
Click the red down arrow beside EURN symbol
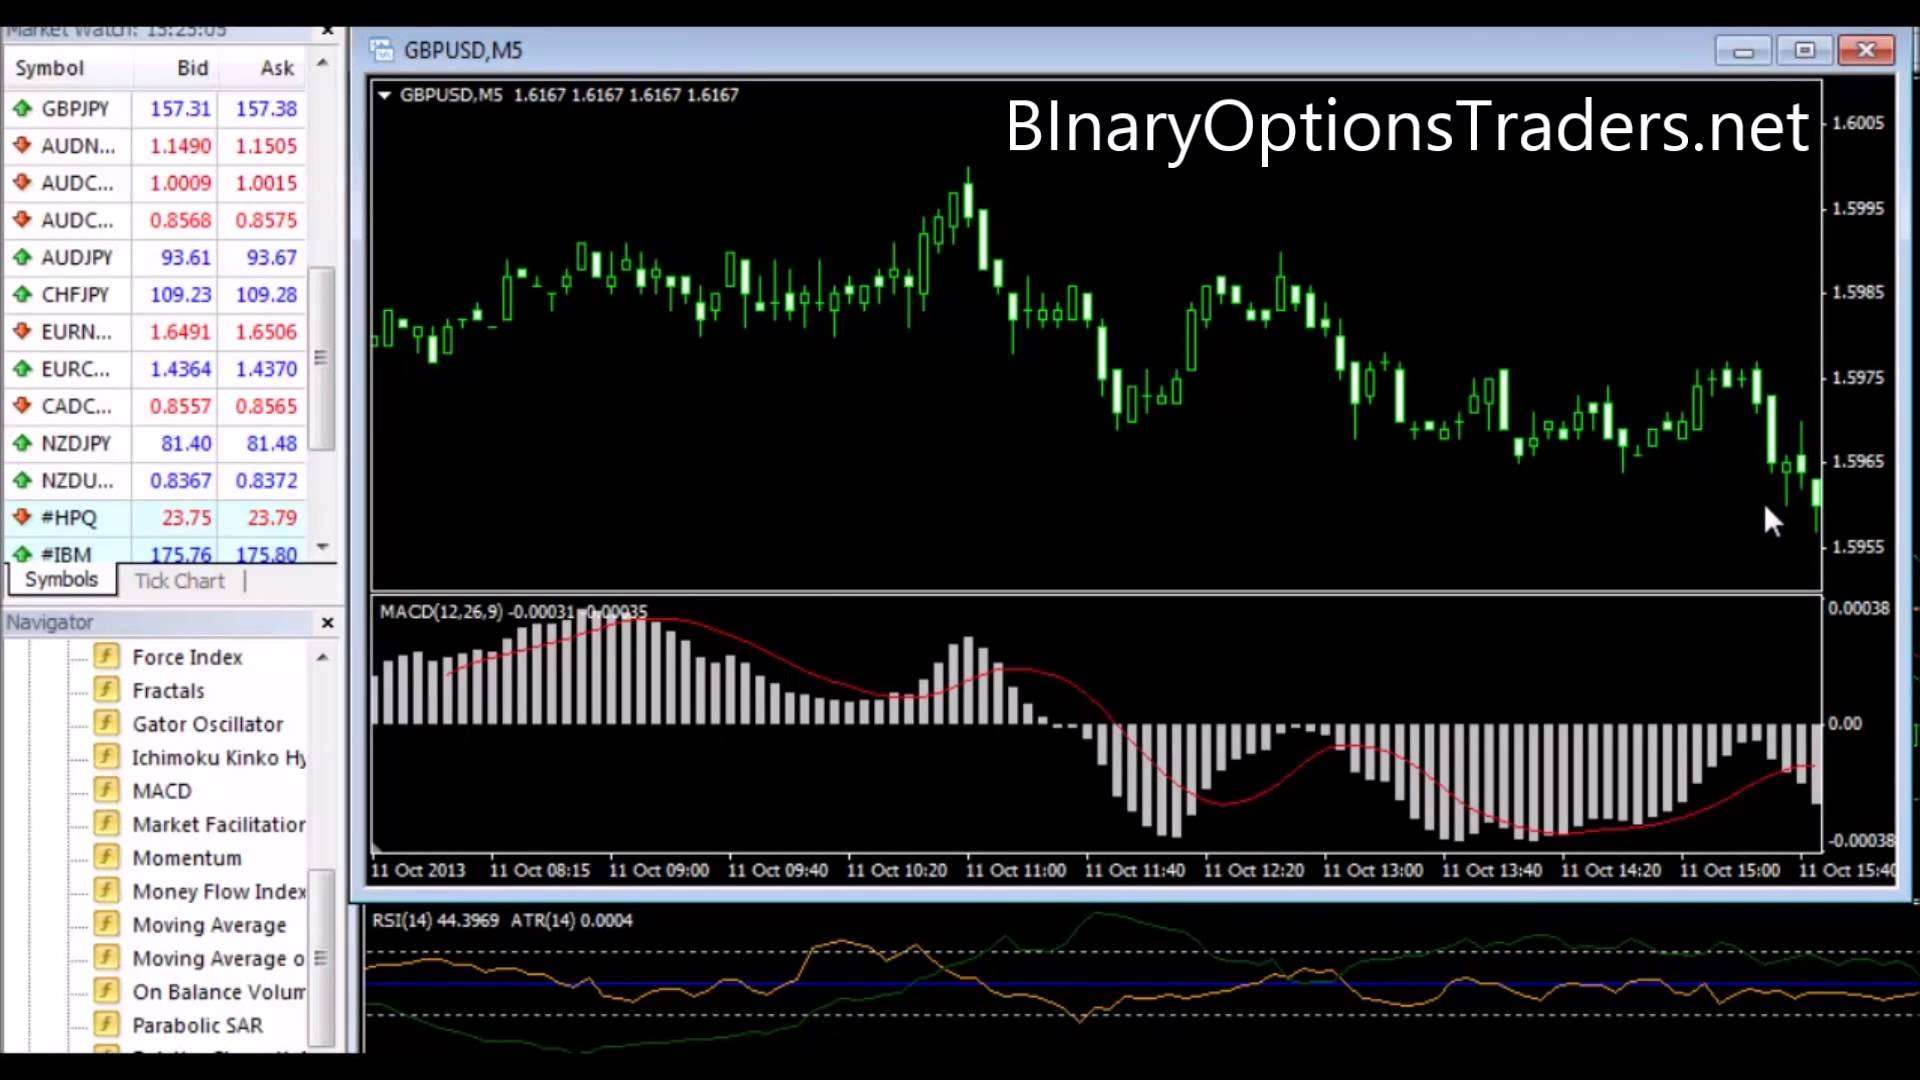[22, 331]
